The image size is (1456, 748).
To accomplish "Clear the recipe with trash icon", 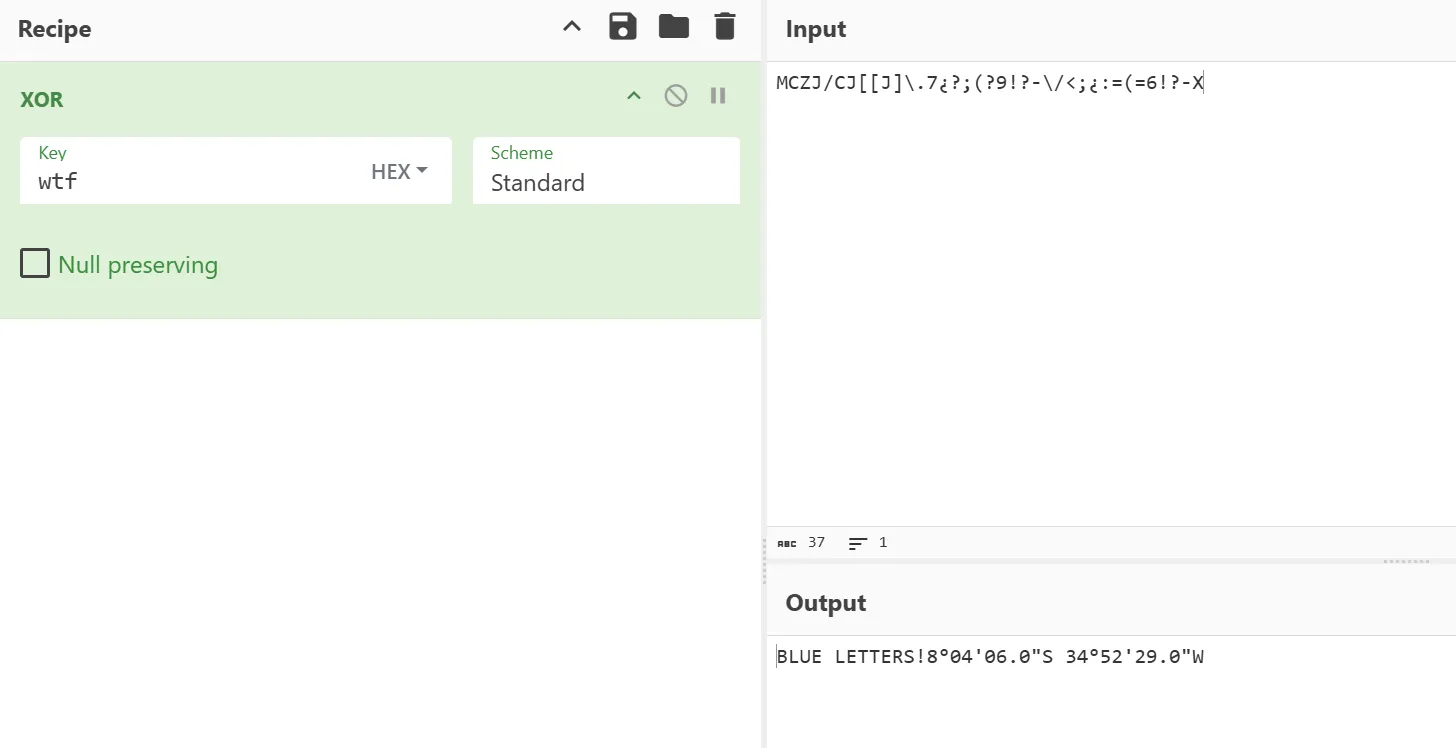I will [725, 27].
